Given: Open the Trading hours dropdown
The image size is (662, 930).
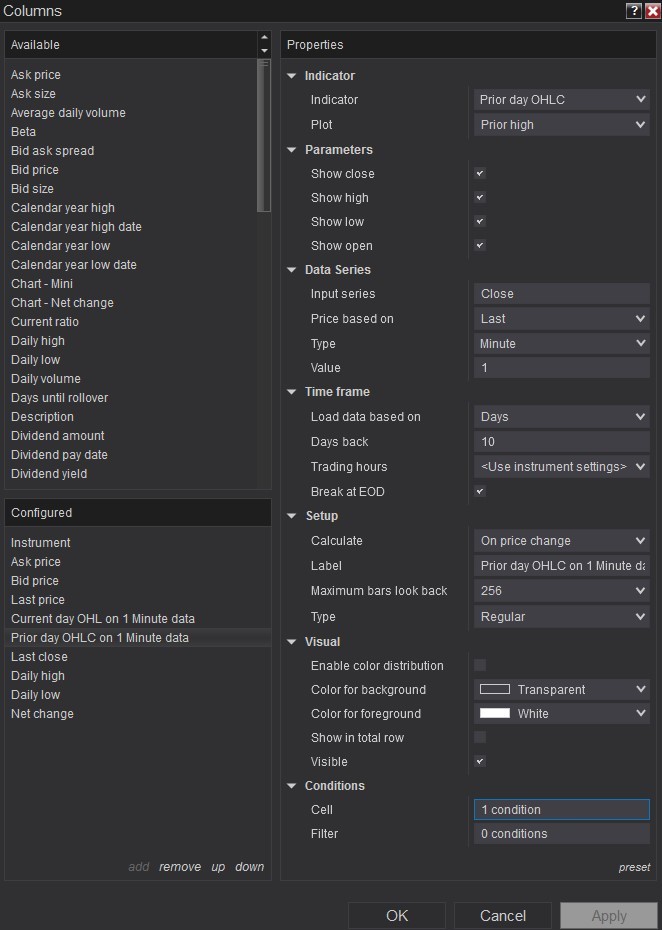Looking at the screenshot, I should coord(561,467).
